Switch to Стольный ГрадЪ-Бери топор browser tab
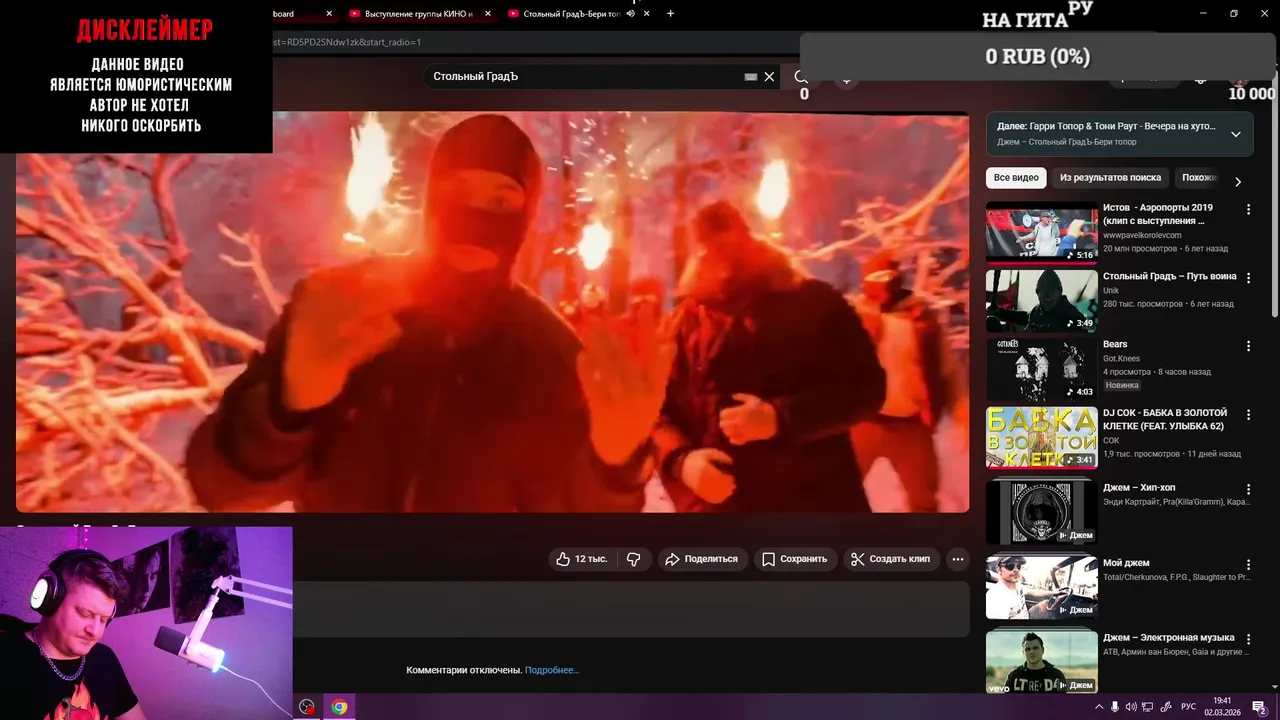Viewport: 1280px width, 720px height. point(572,14)
